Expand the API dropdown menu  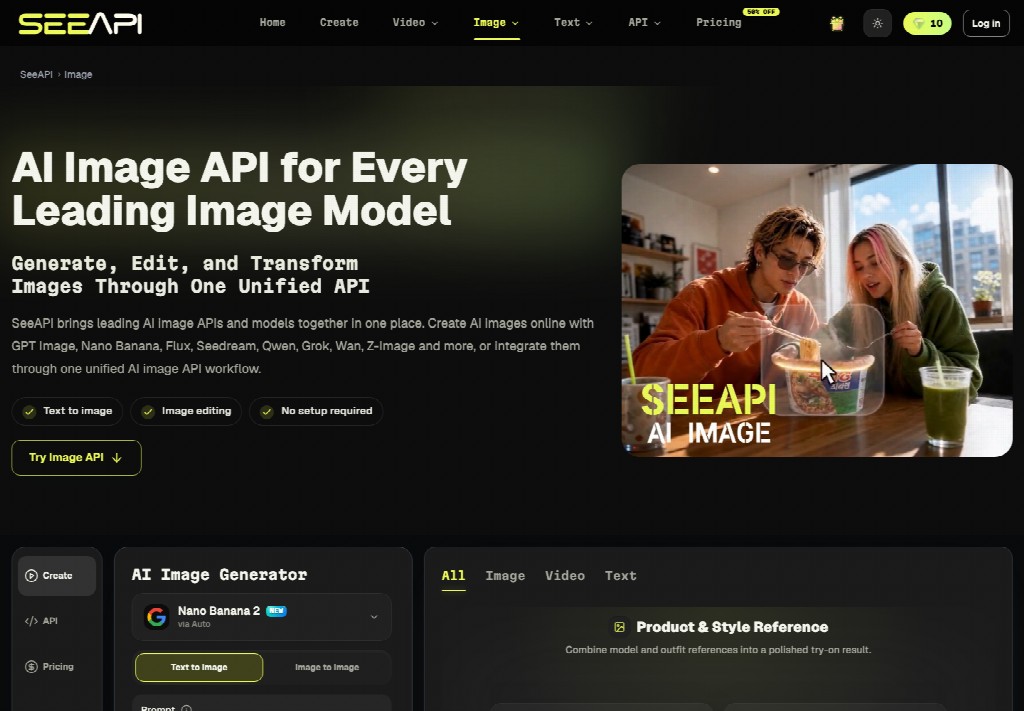coord(644,22)
